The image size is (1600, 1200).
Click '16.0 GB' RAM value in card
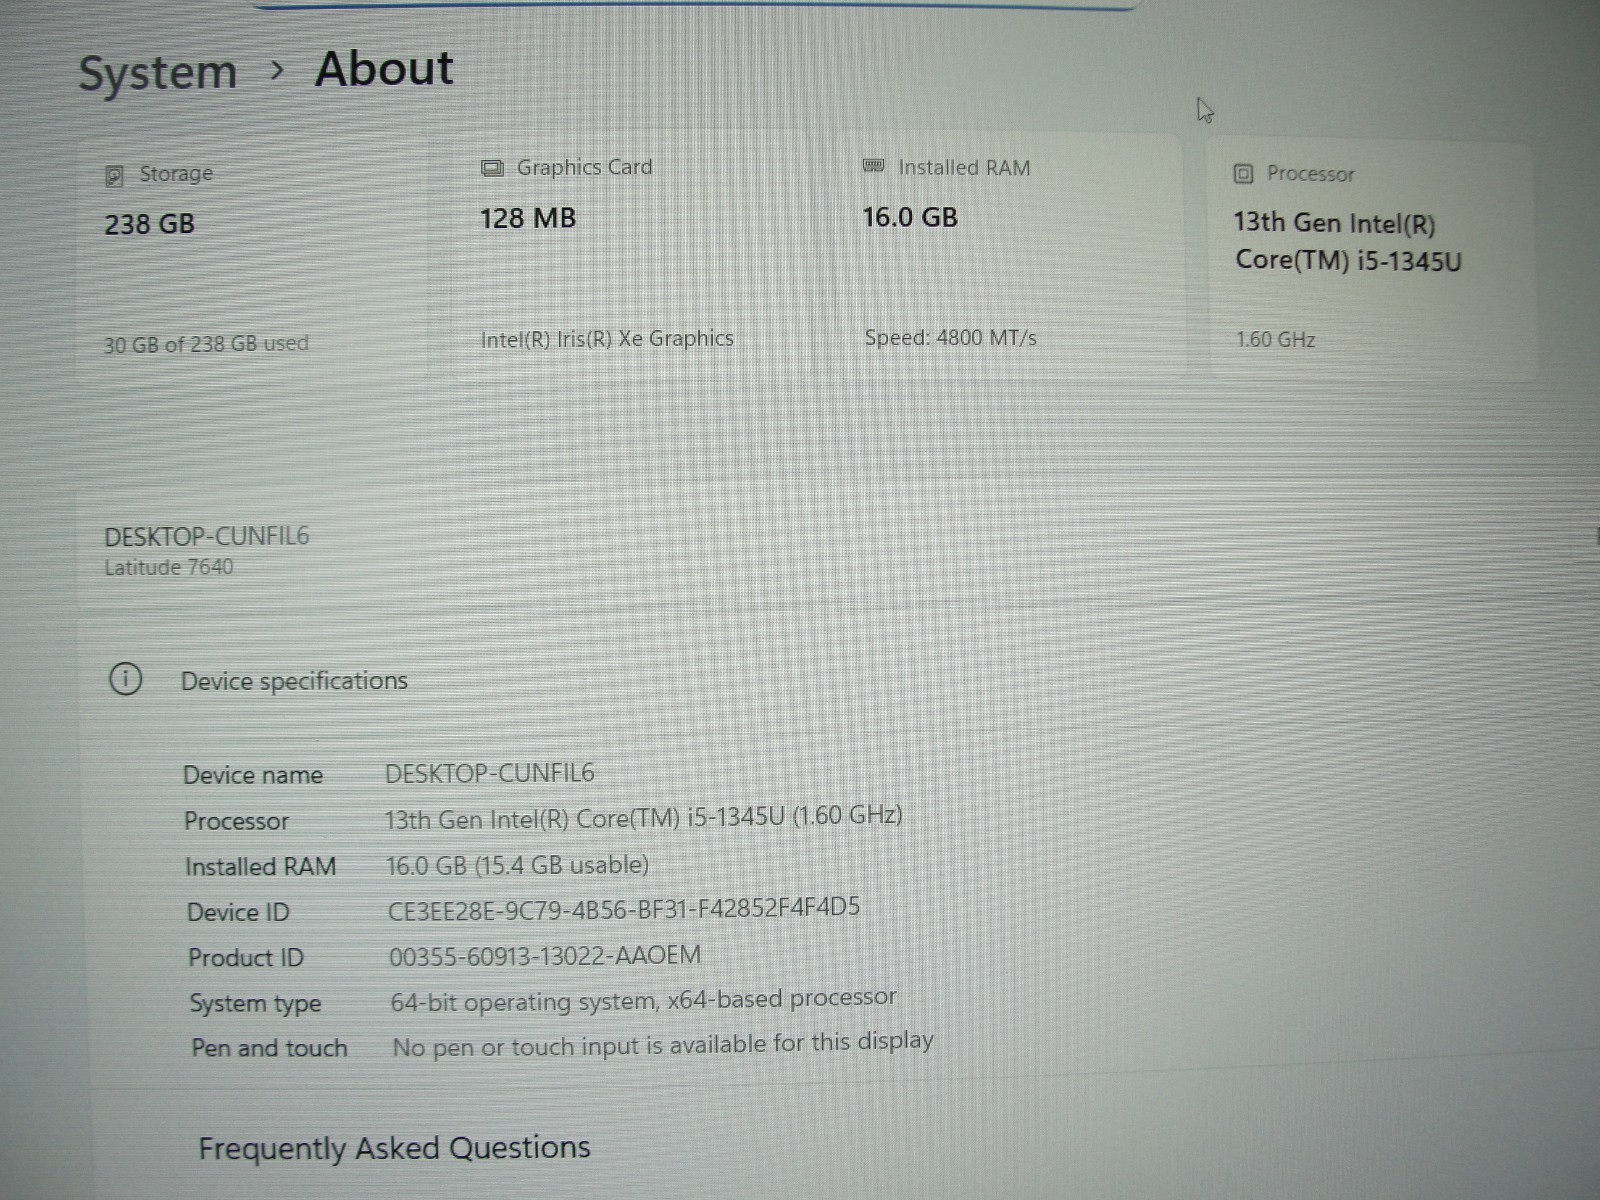910,217
